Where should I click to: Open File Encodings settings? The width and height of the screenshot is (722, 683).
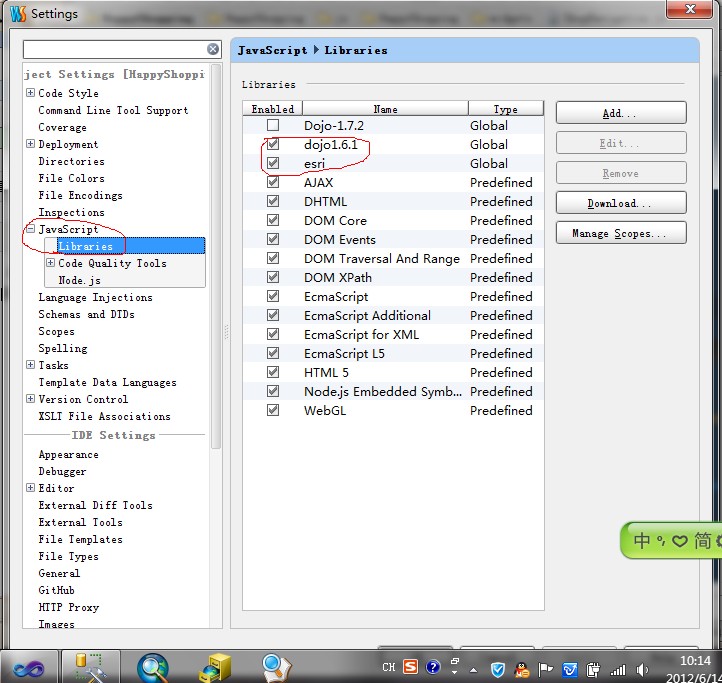point(81,195)
